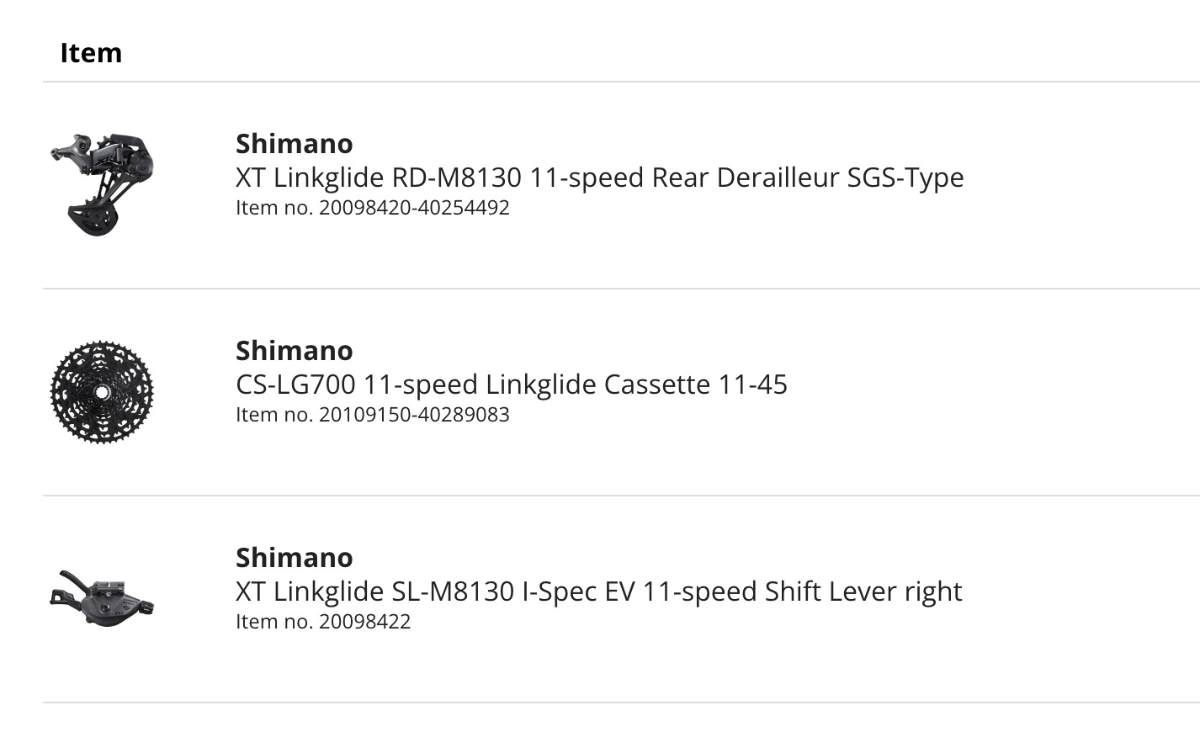Click item number 20098422
The image size is (1200, 732).
click(x=323, y=621)
